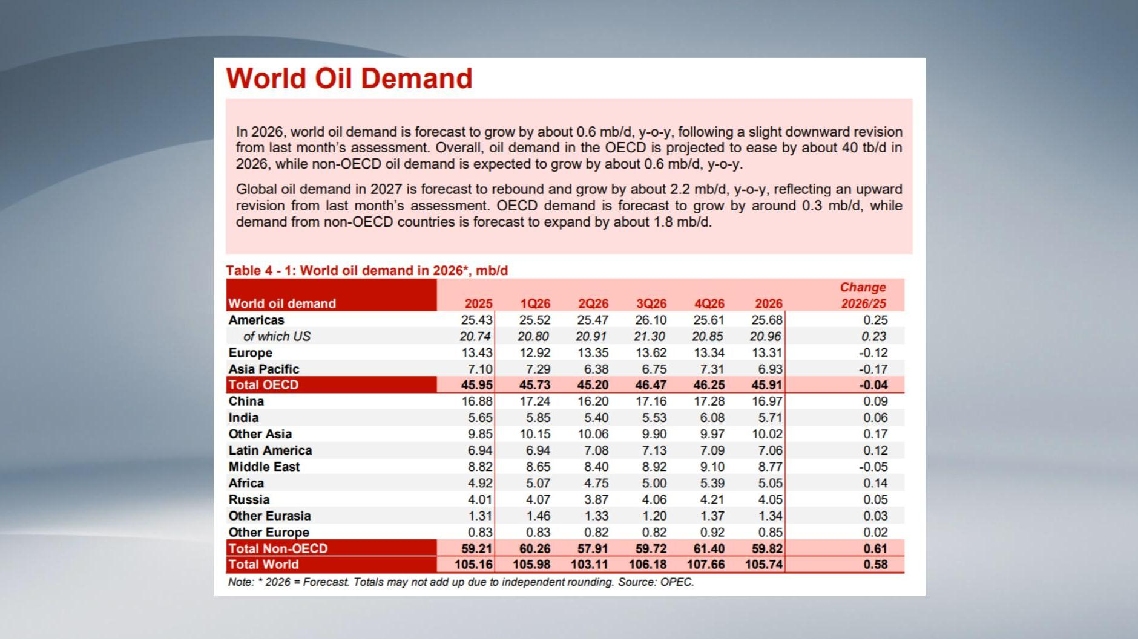The height and width of the screenshot is (639, 1138).
Task: Click Europe change value -0.12
Action: click(873, 353)
